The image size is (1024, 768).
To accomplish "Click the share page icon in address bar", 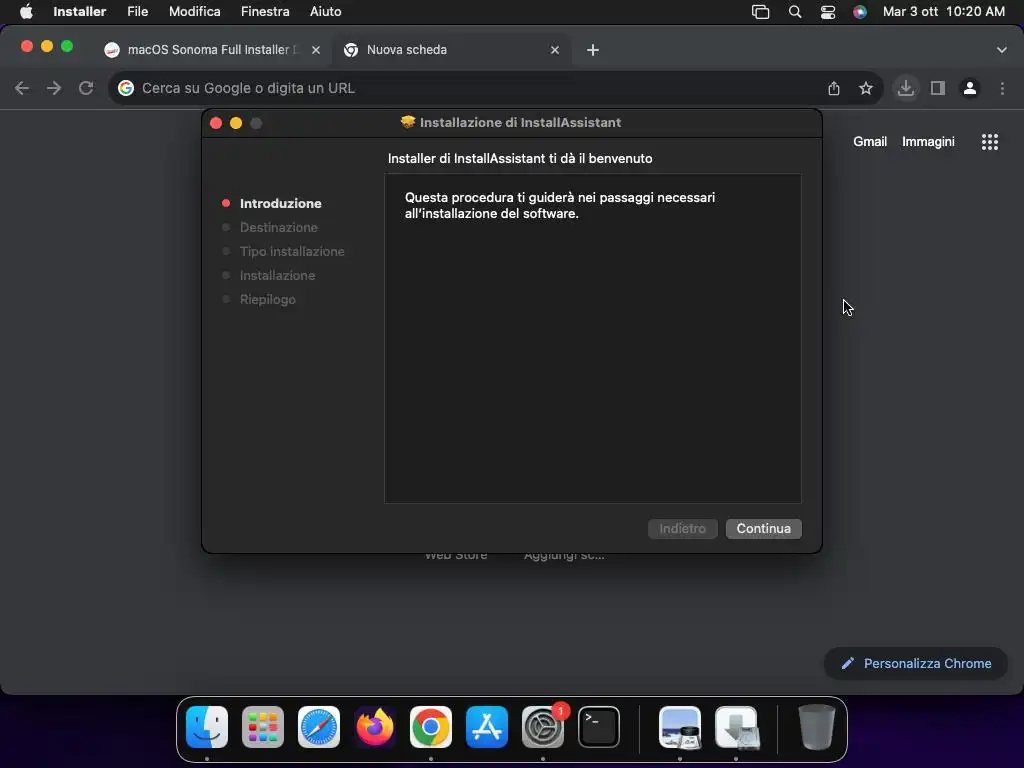I will [x=834, y=88].
